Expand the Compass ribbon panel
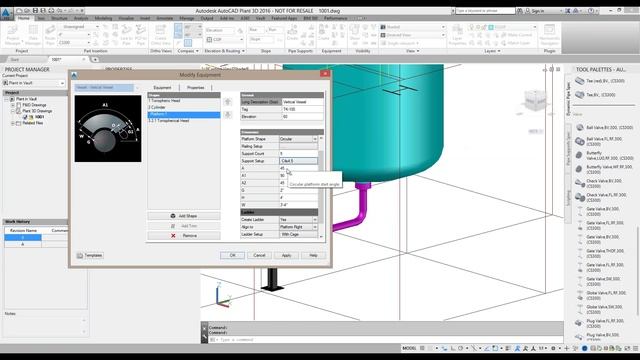 pyautogui.click(x=188, y=51)
